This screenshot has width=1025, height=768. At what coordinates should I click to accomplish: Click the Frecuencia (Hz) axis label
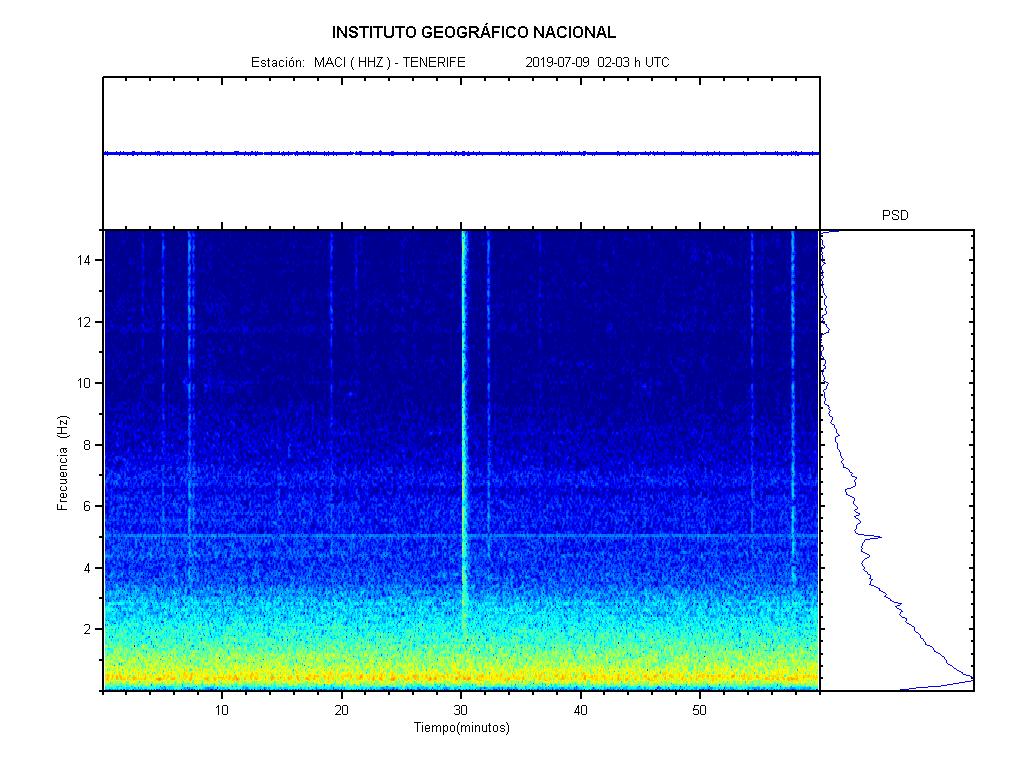click(62, 462)
